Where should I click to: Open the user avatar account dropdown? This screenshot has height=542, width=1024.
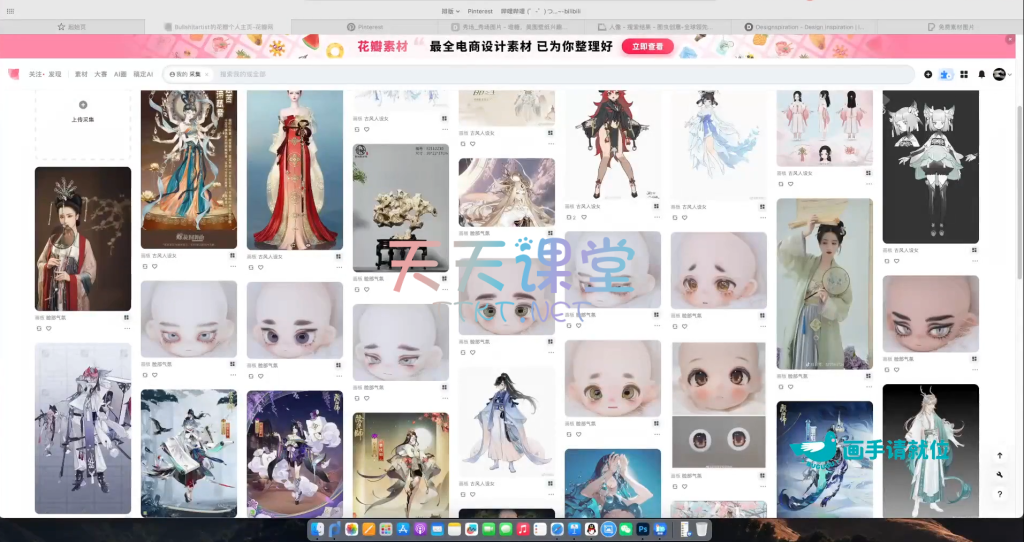click(1001, 74)
